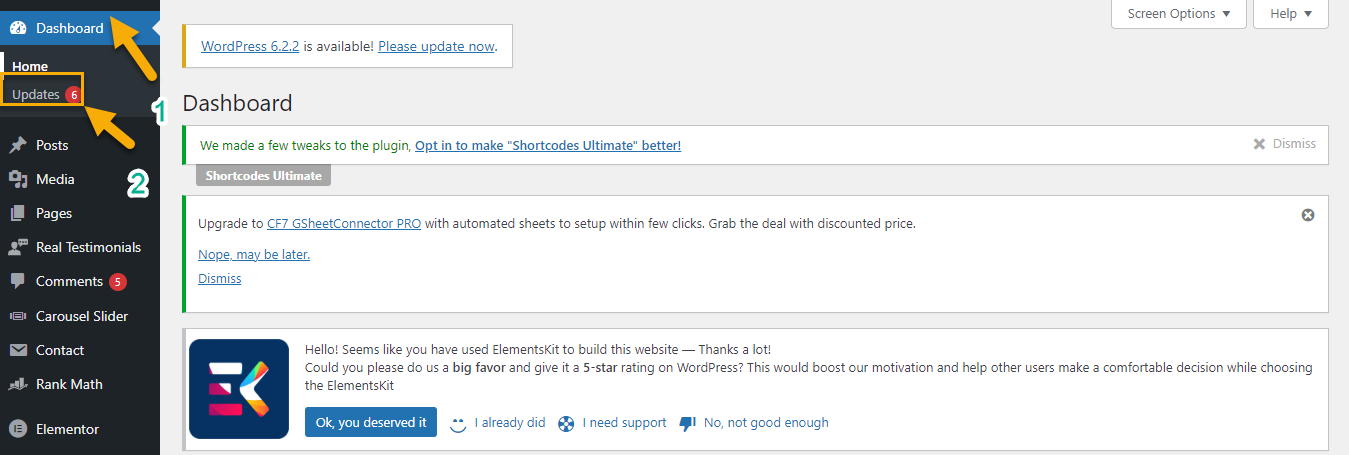Open the Elementor menu label

pyautogui.click(x=67, y=429)
